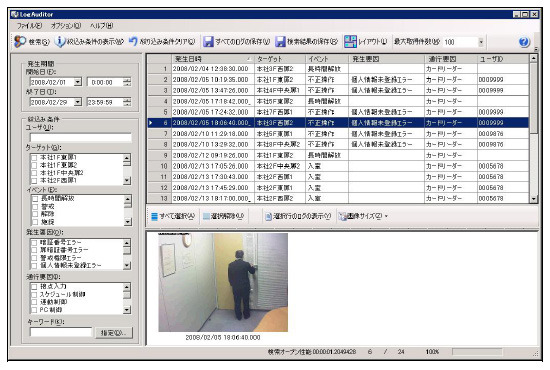Click the Deselect (選択解除) icon button
The height and width of the screenshot is (370, 550).
[206, 216]
